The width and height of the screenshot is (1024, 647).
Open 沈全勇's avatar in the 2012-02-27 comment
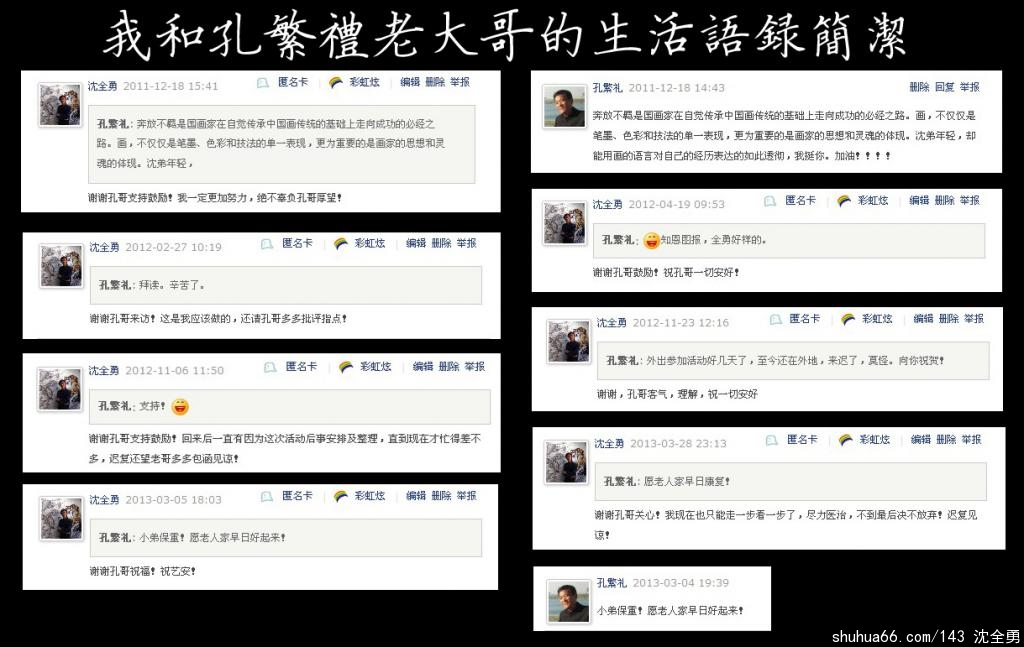point(61,266)
